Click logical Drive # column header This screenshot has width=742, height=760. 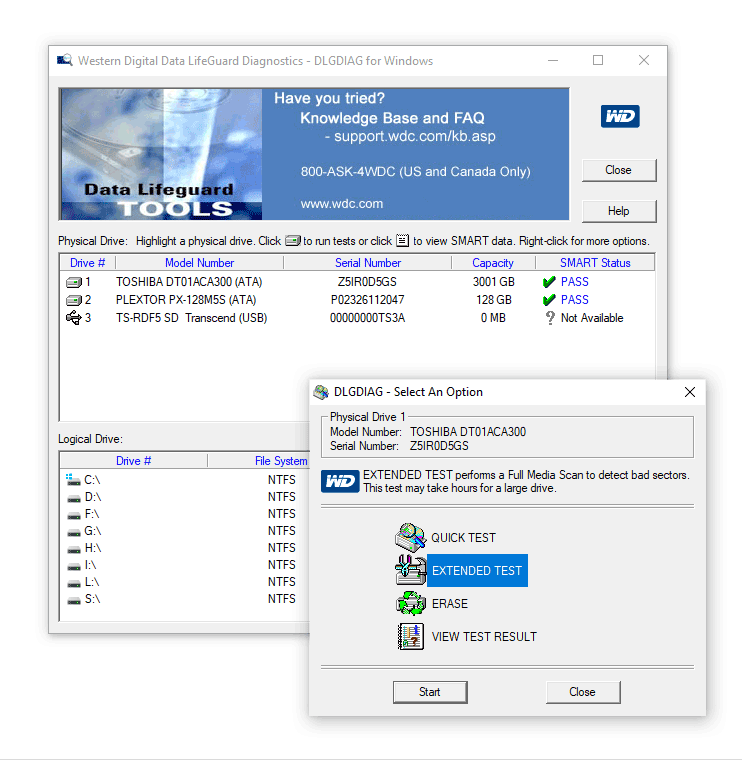133,460
